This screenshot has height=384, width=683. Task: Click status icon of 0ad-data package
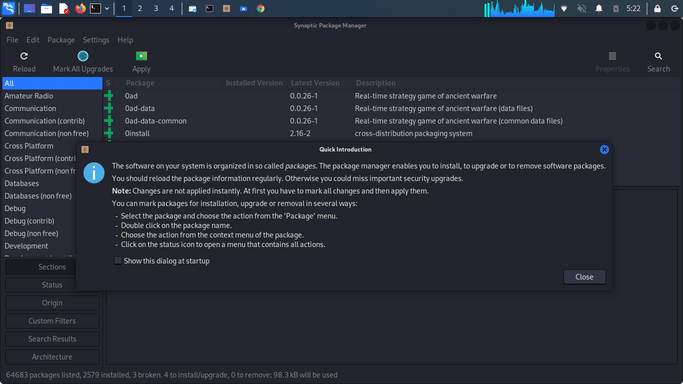[108, 108]
